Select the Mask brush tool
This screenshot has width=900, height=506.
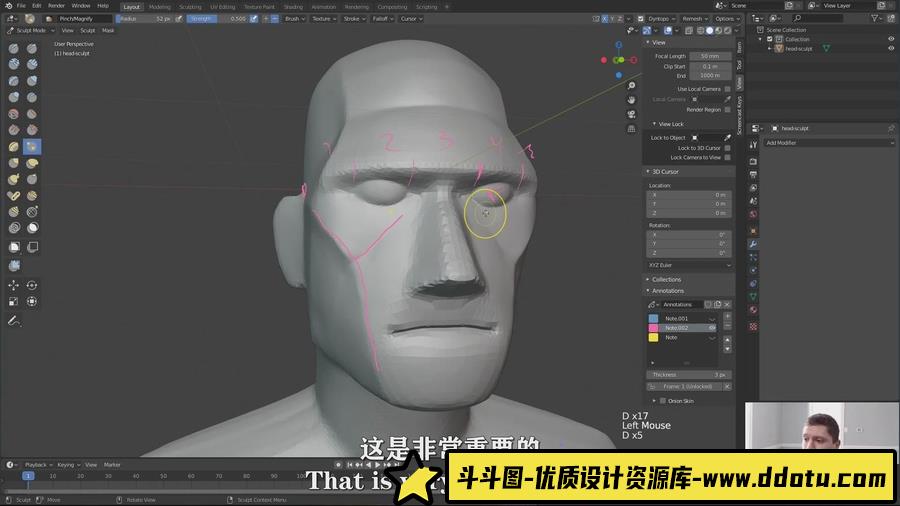coord(32,228)
